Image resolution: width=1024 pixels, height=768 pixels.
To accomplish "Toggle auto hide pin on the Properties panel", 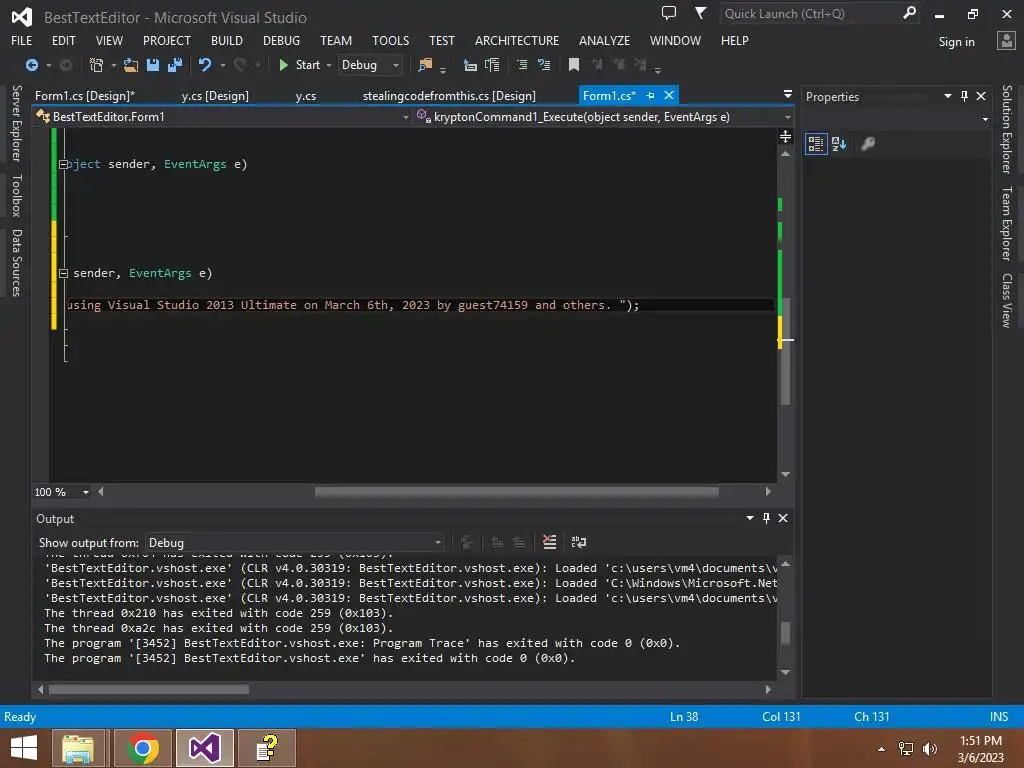I will tap(964, 96).
